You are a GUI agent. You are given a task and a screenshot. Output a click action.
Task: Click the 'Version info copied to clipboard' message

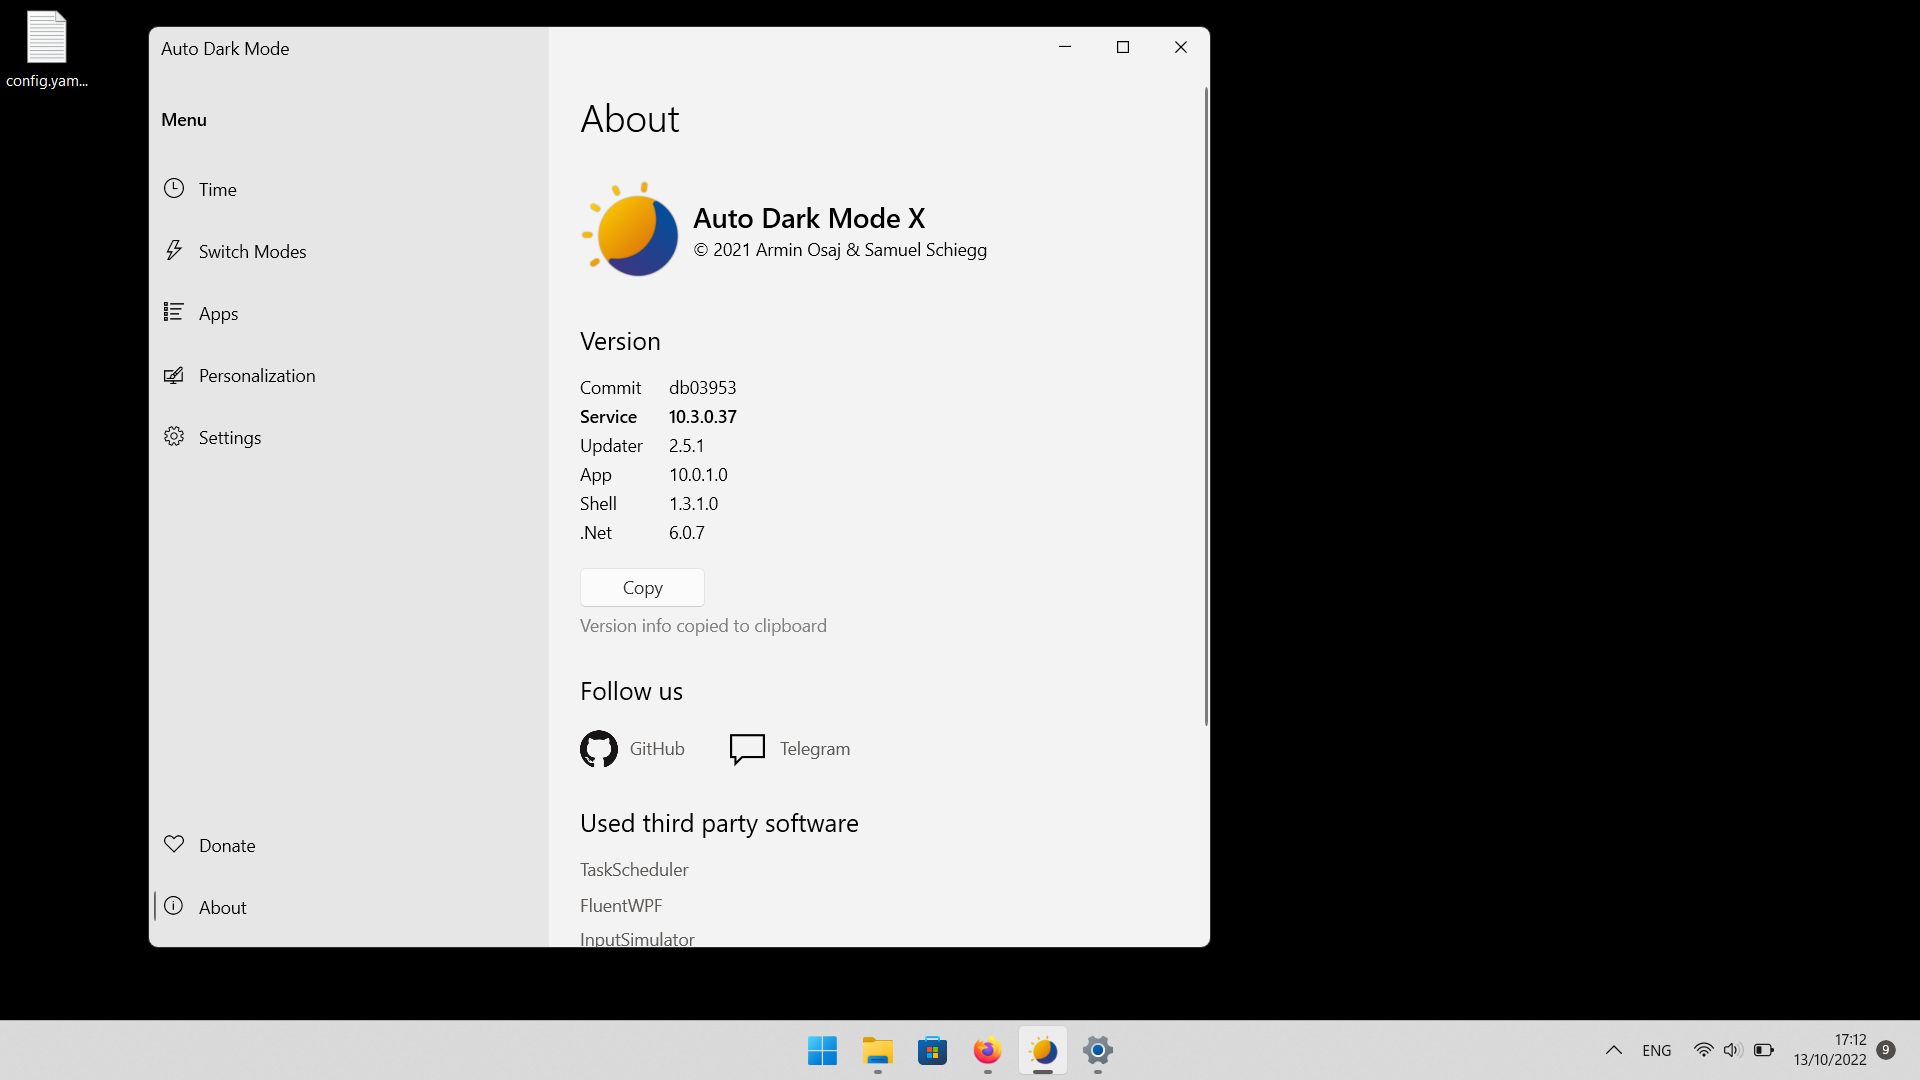pos(703,625)
